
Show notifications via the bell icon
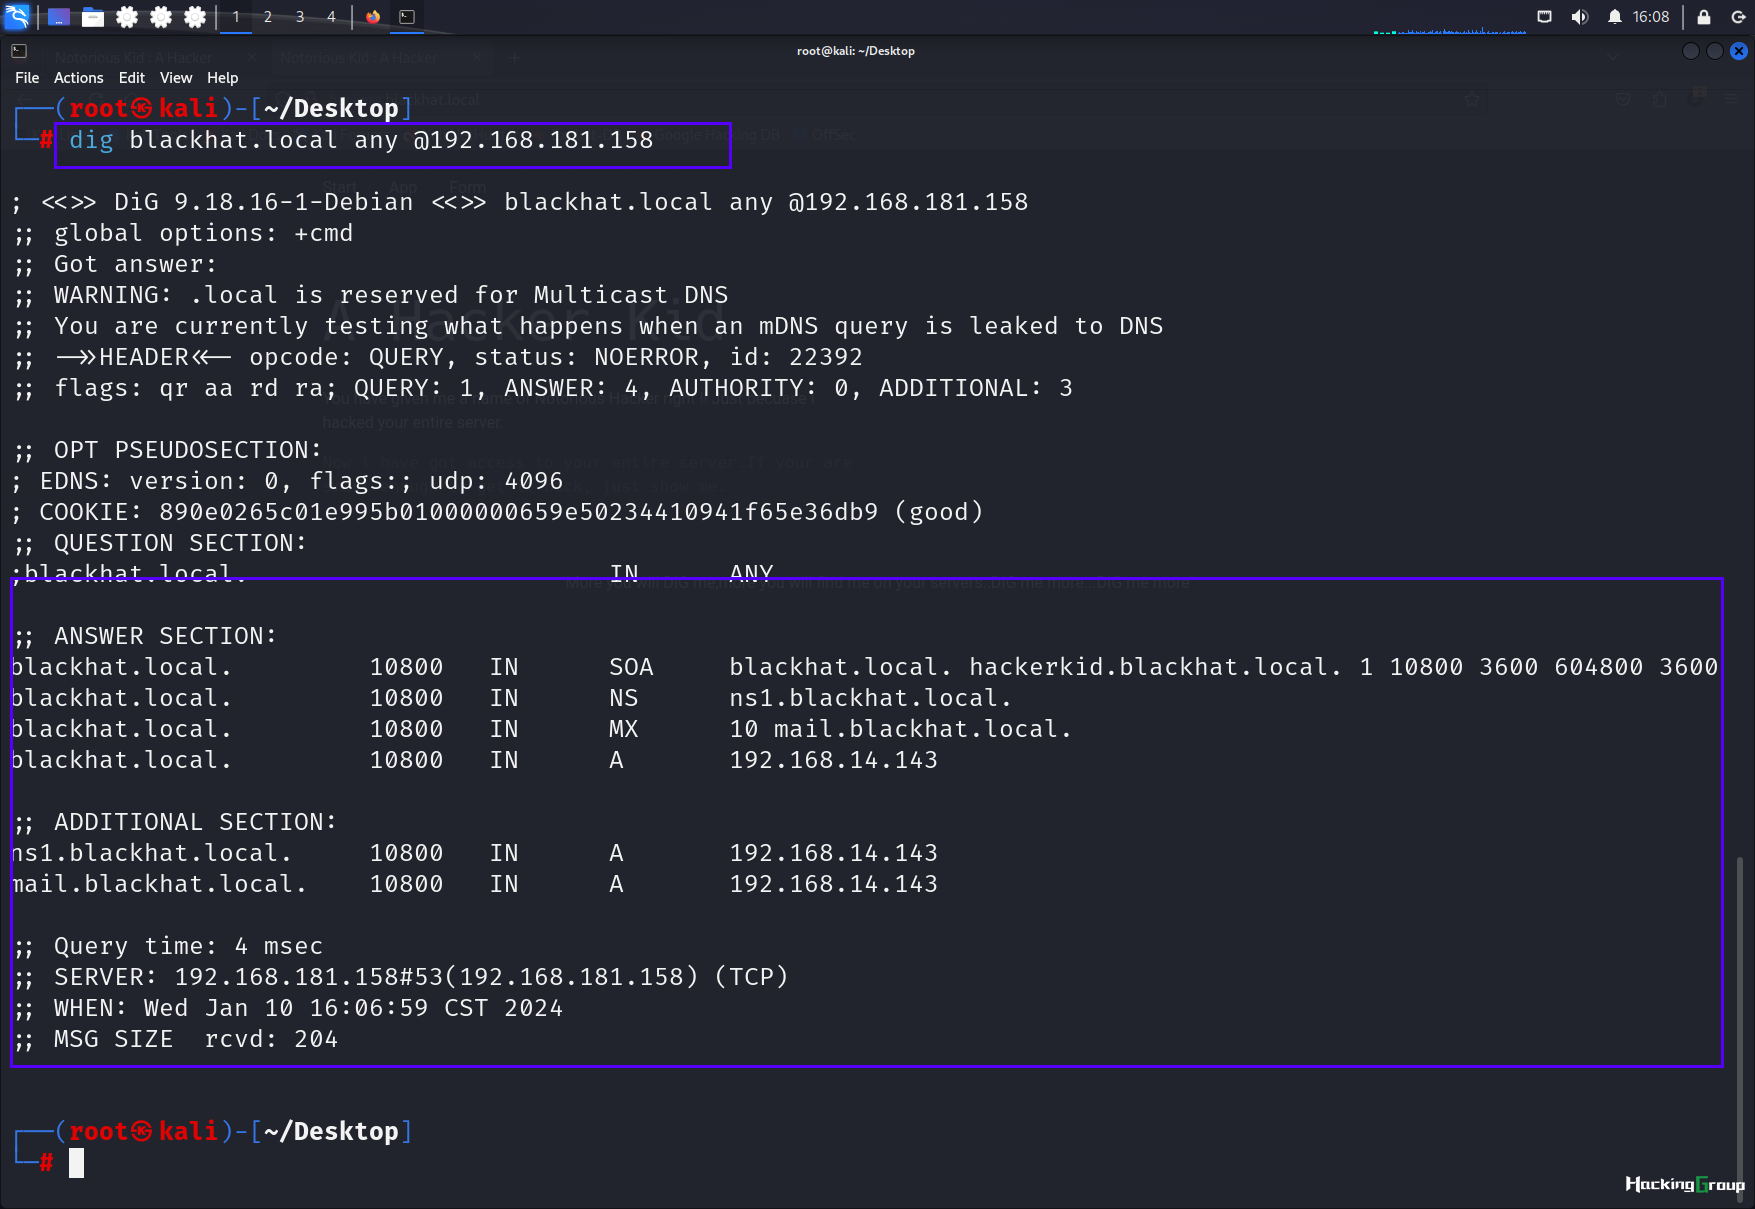point(1615,17)
